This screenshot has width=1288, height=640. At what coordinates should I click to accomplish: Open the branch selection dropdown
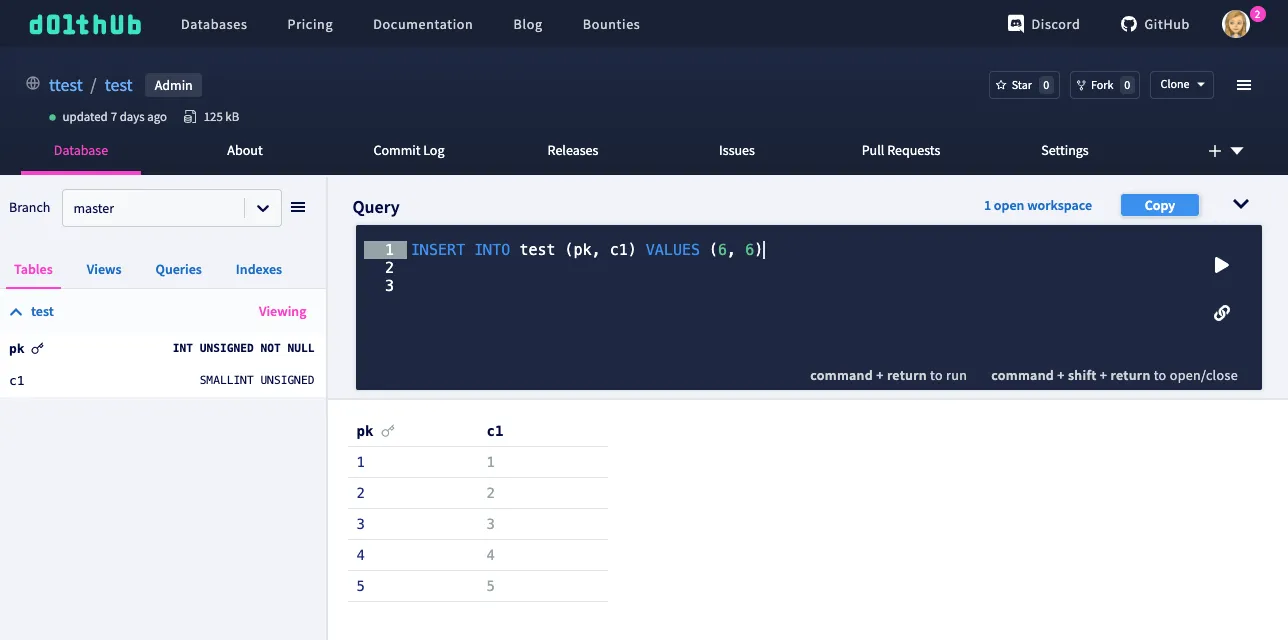coord(262,207)
